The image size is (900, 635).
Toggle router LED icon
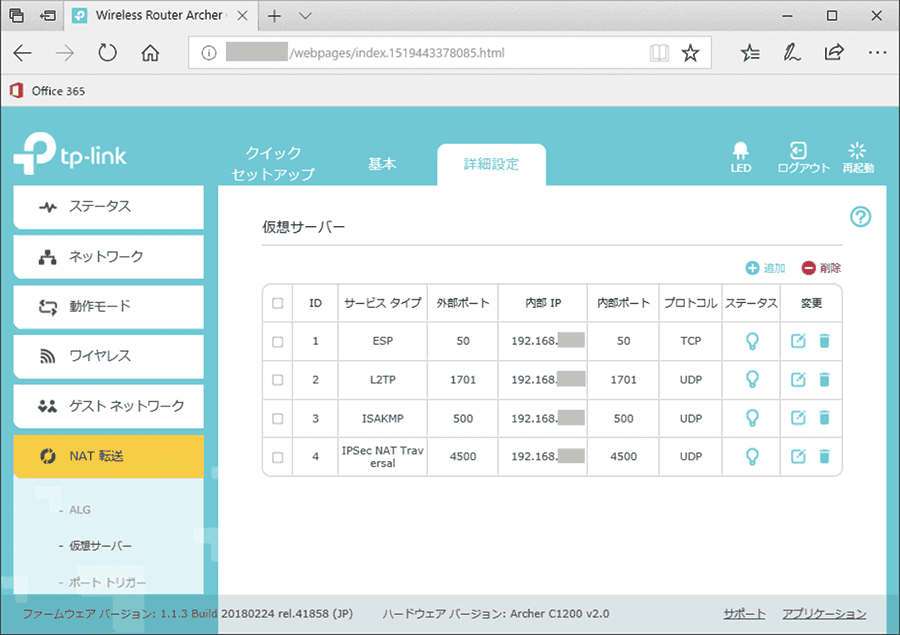tap(740, 157)
